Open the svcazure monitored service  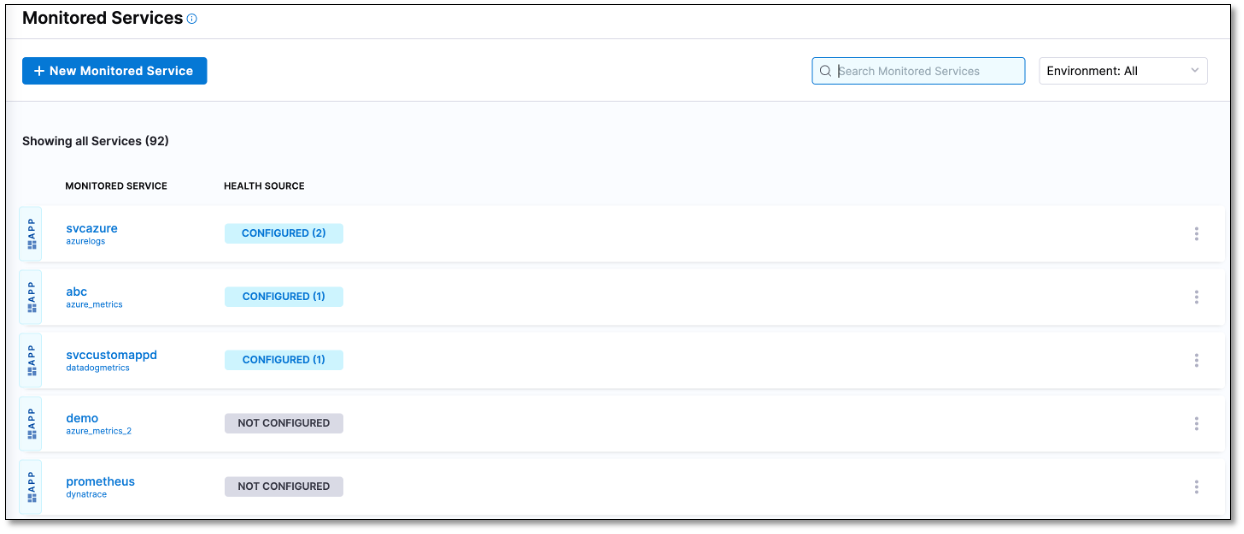[92, 228]
